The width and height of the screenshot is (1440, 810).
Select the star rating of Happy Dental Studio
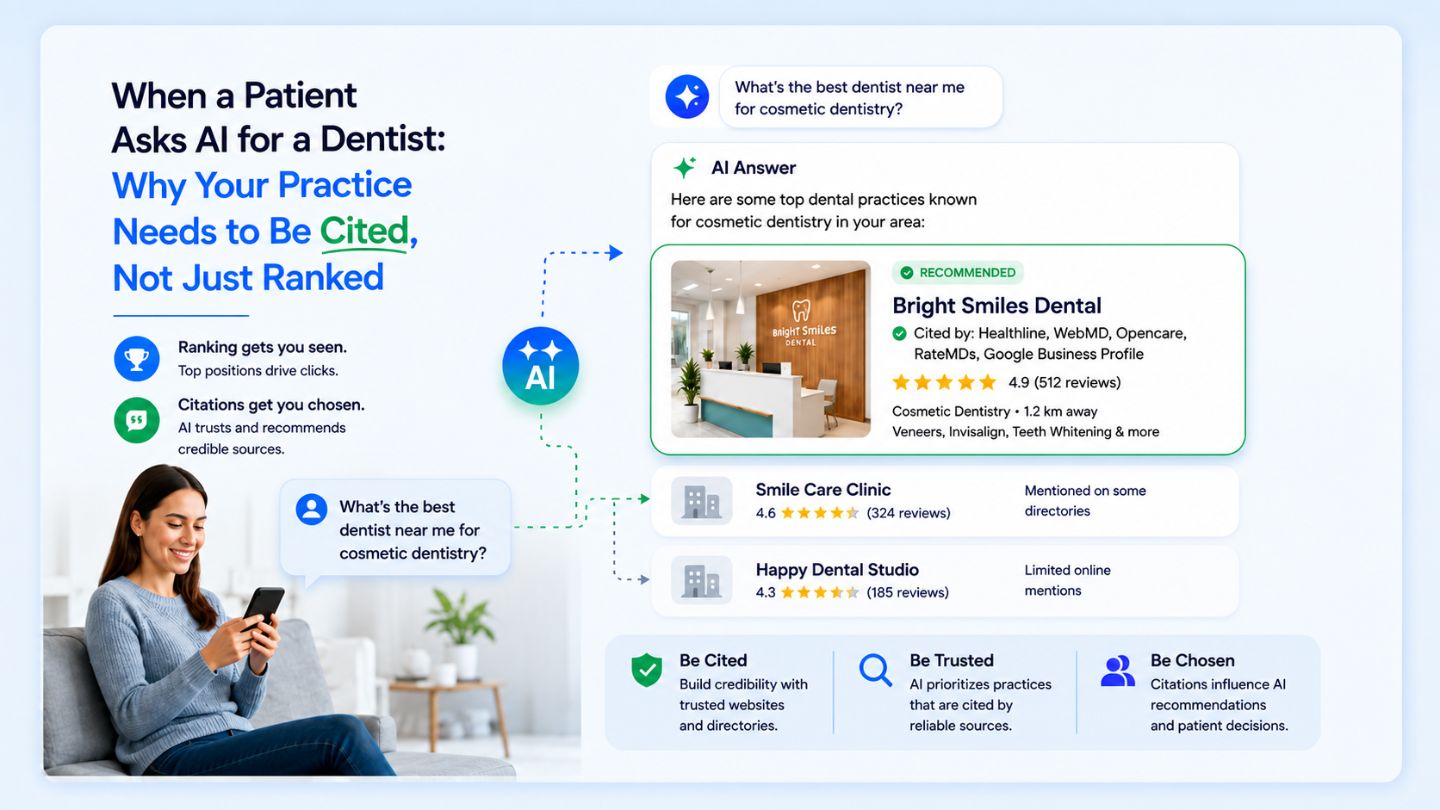pyautogui.click(x=819, y=592)
